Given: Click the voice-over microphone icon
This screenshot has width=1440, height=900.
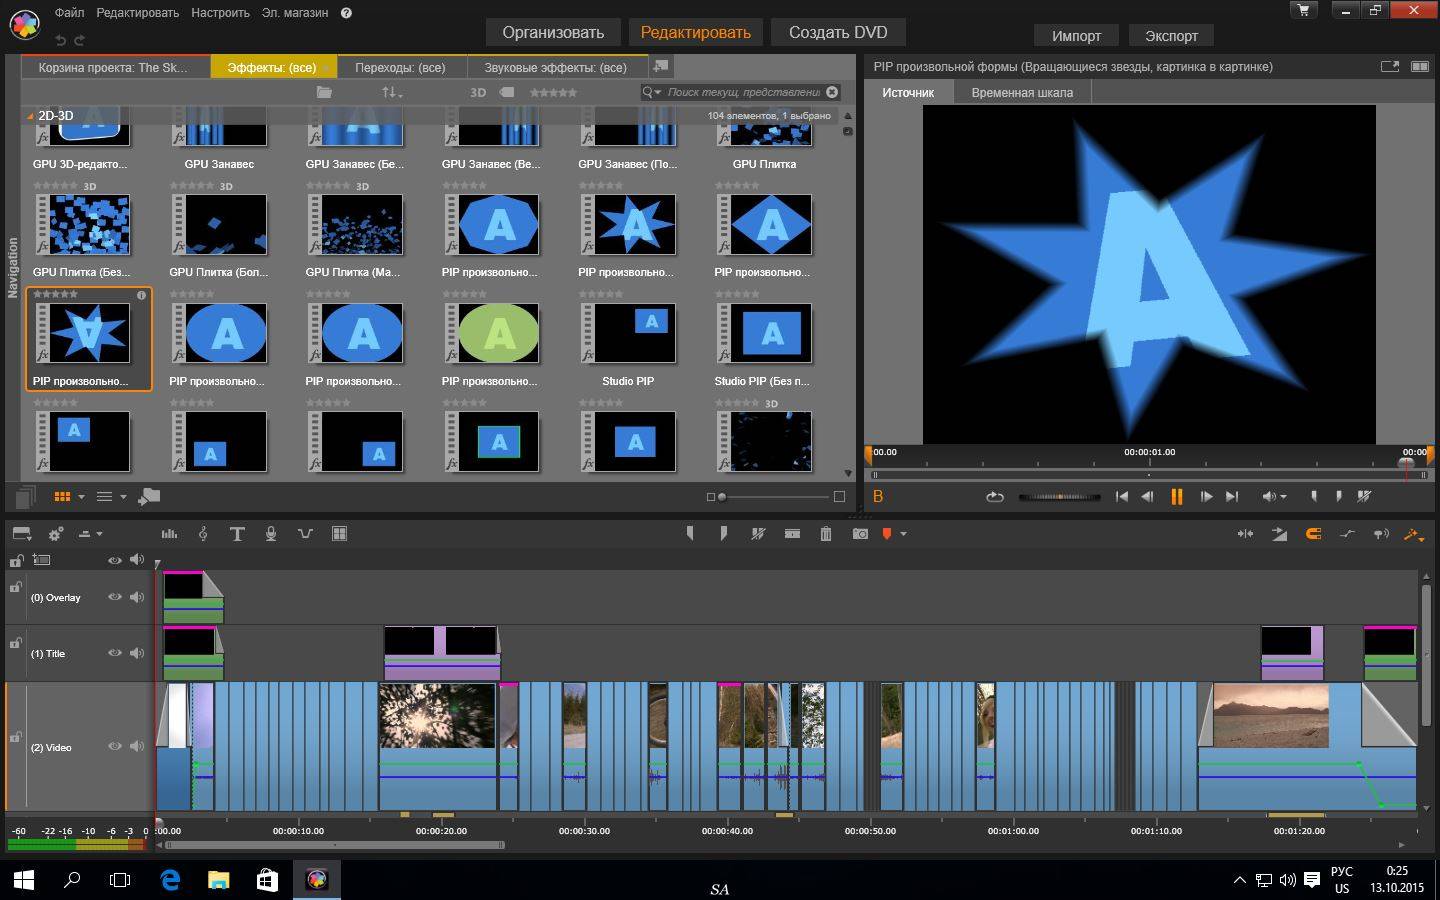Looking at the screenshot, I should (x=270, y=534).
